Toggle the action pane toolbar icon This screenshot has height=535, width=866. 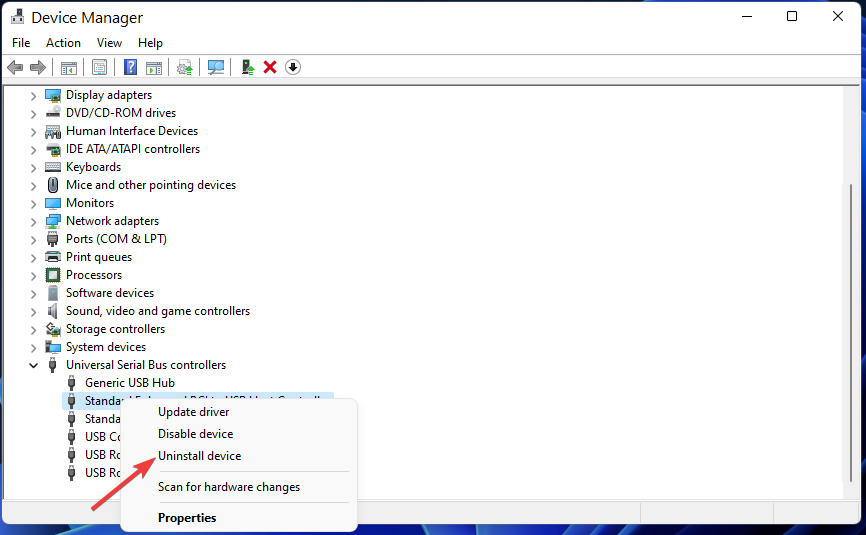click(154, 67)
